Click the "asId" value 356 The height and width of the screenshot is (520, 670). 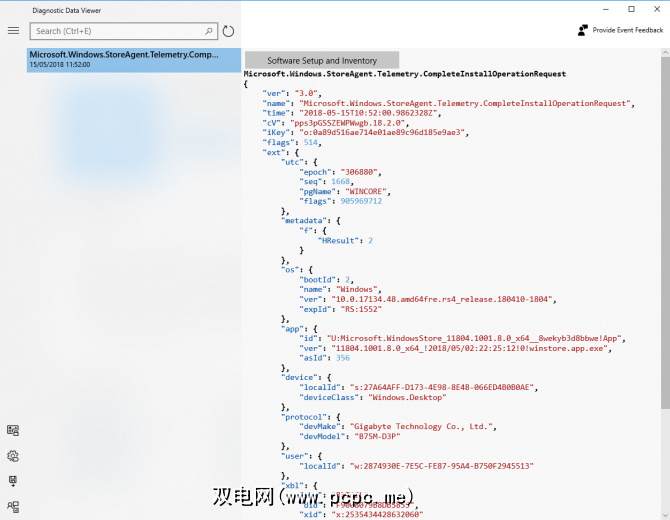tap(343, 358)
